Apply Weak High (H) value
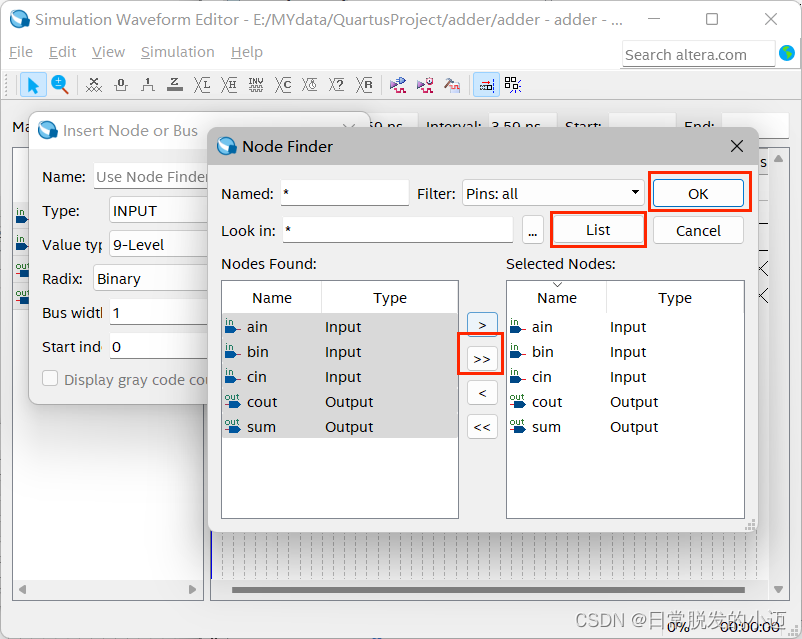 point(229,85)
